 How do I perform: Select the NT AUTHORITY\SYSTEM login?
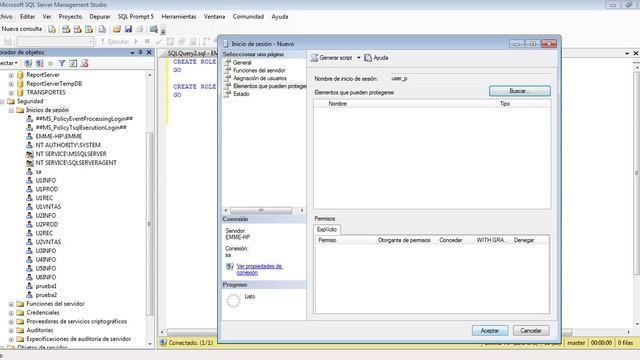tap(68, 145)
